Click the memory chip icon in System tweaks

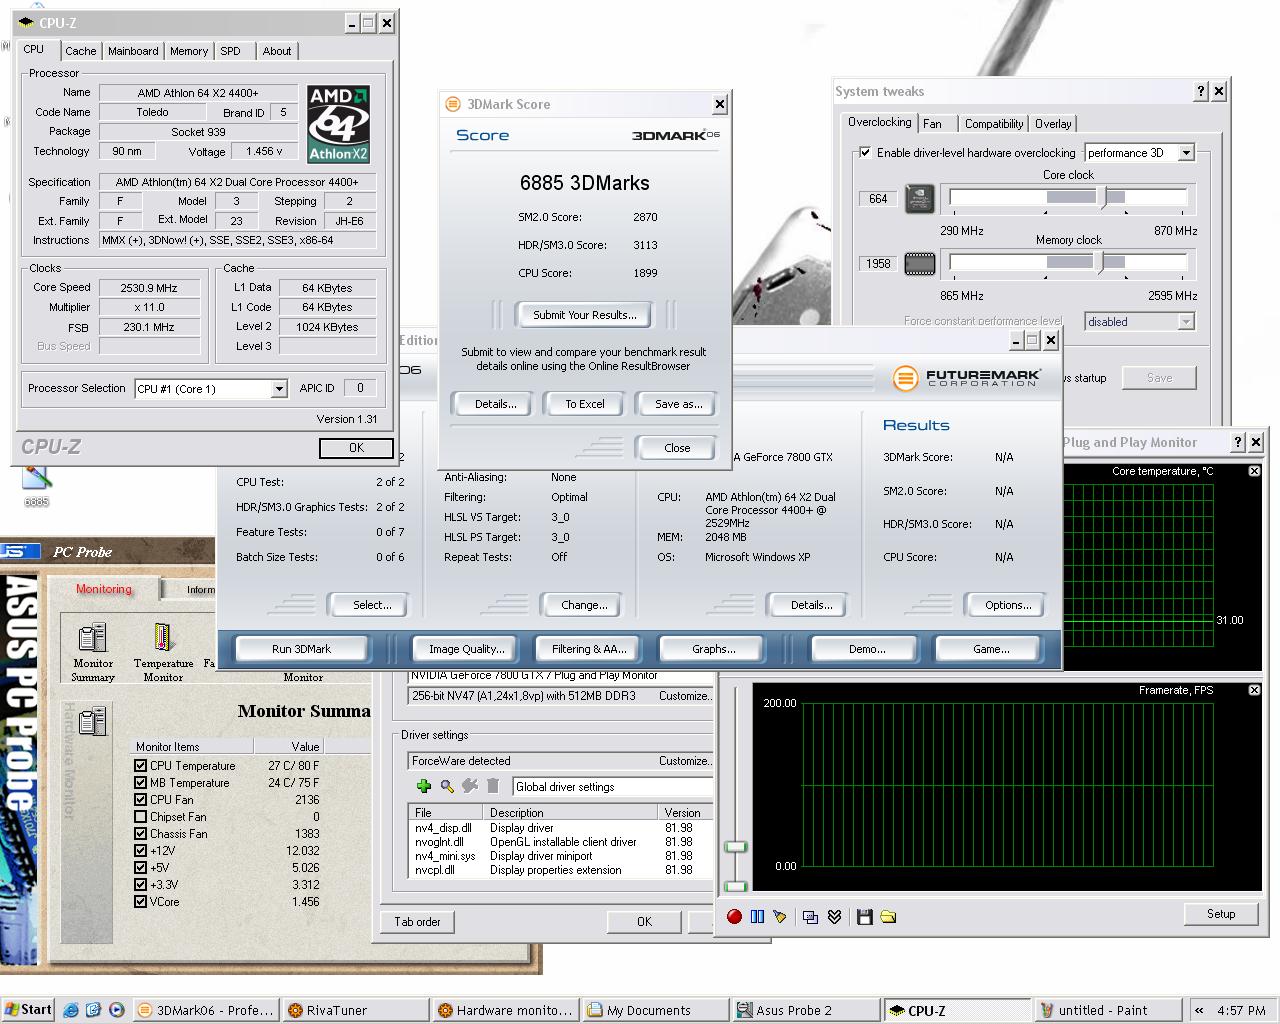tap(919, 264)
